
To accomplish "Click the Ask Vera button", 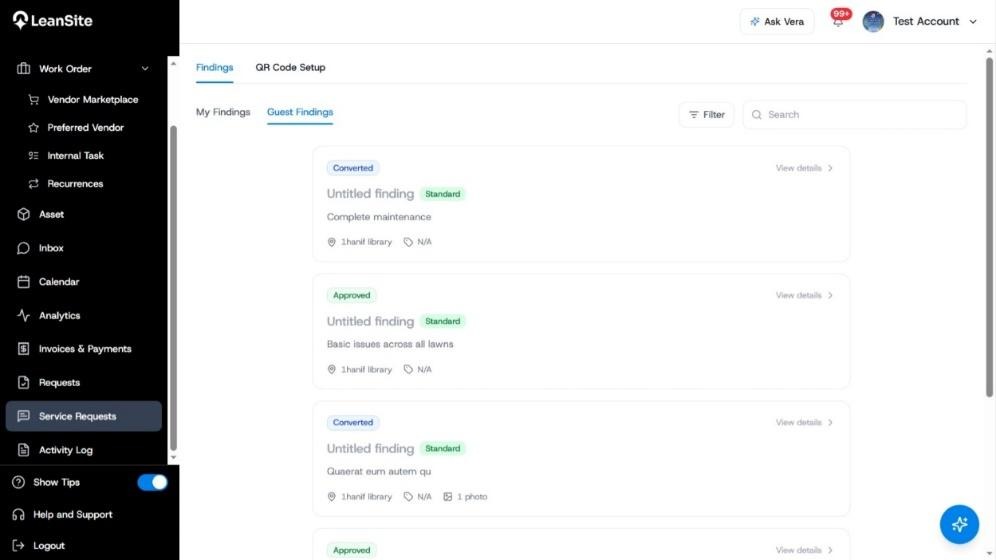I will (777, 22).
